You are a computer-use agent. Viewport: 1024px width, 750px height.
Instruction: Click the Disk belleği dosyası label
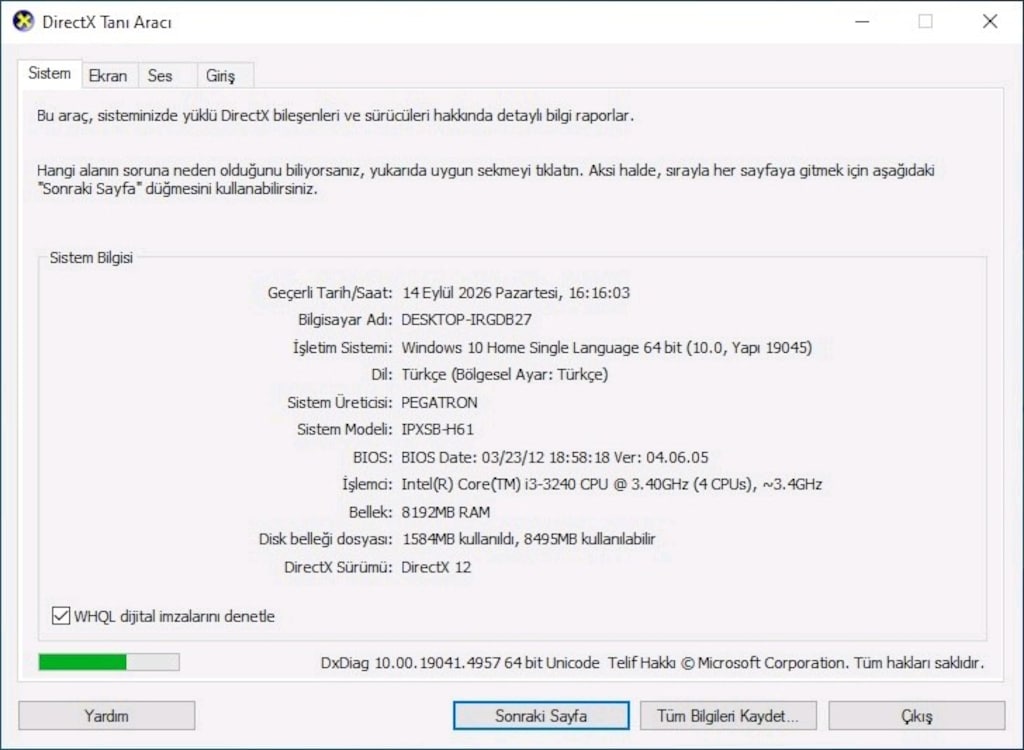pyautogui.click(x=326, y=540)
